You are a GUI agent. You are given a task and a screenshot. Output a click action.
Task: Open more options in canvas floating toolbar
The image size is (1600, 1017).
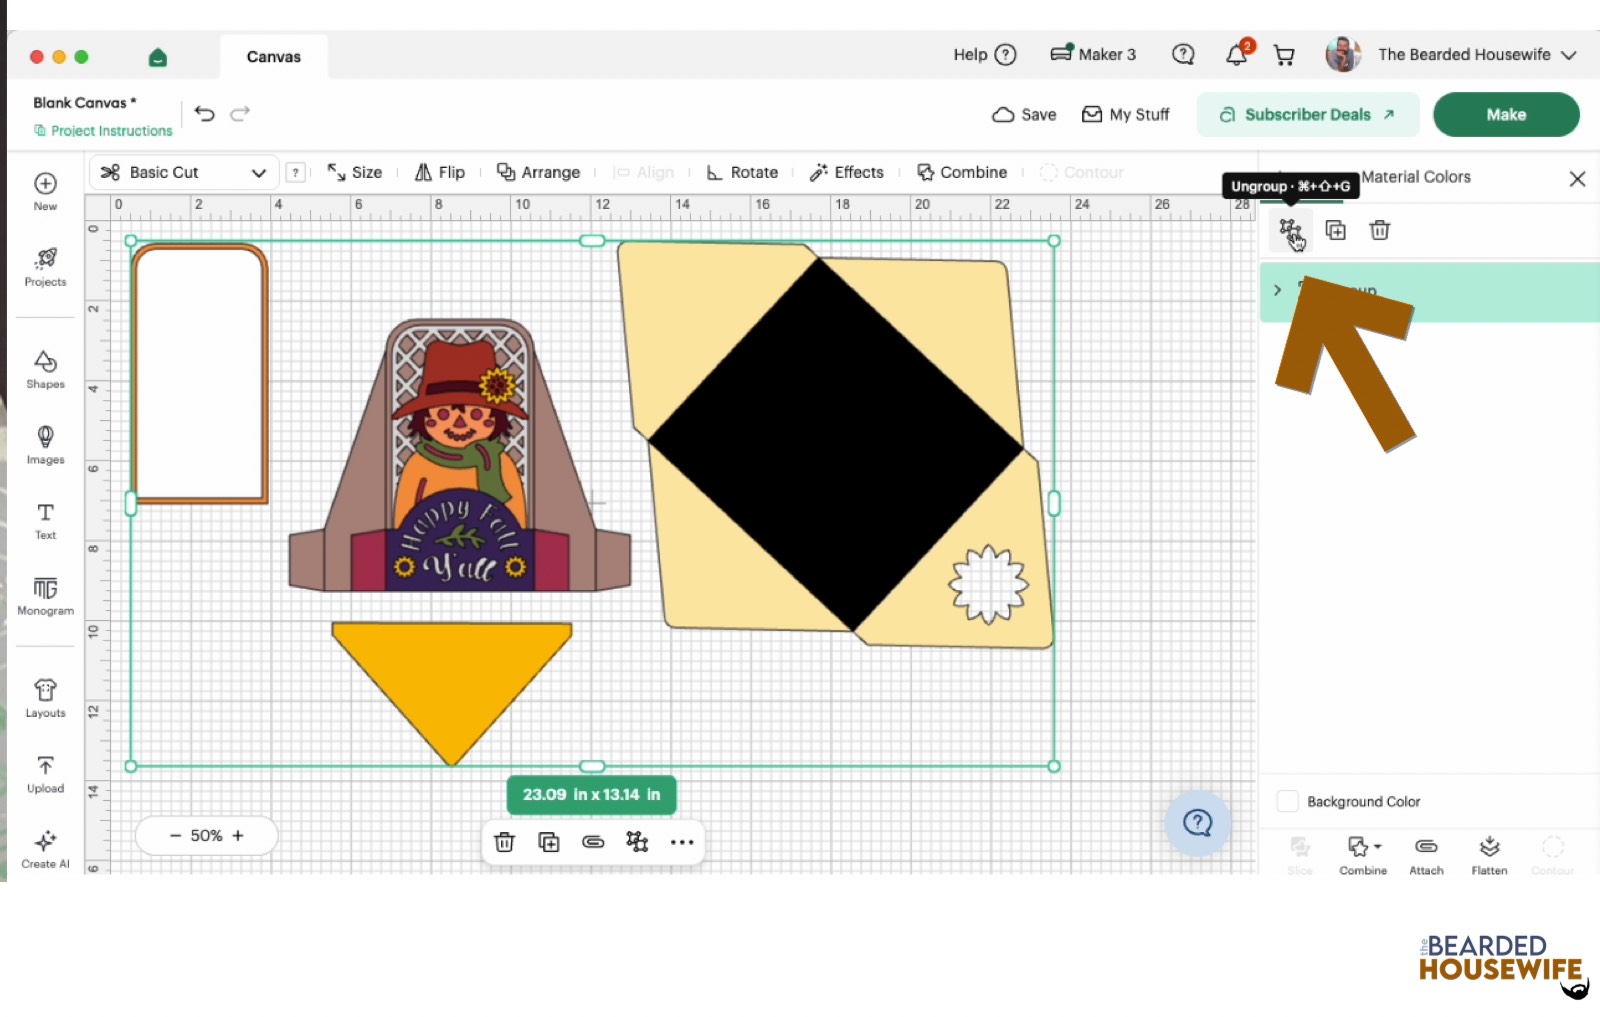pos(682,842)
